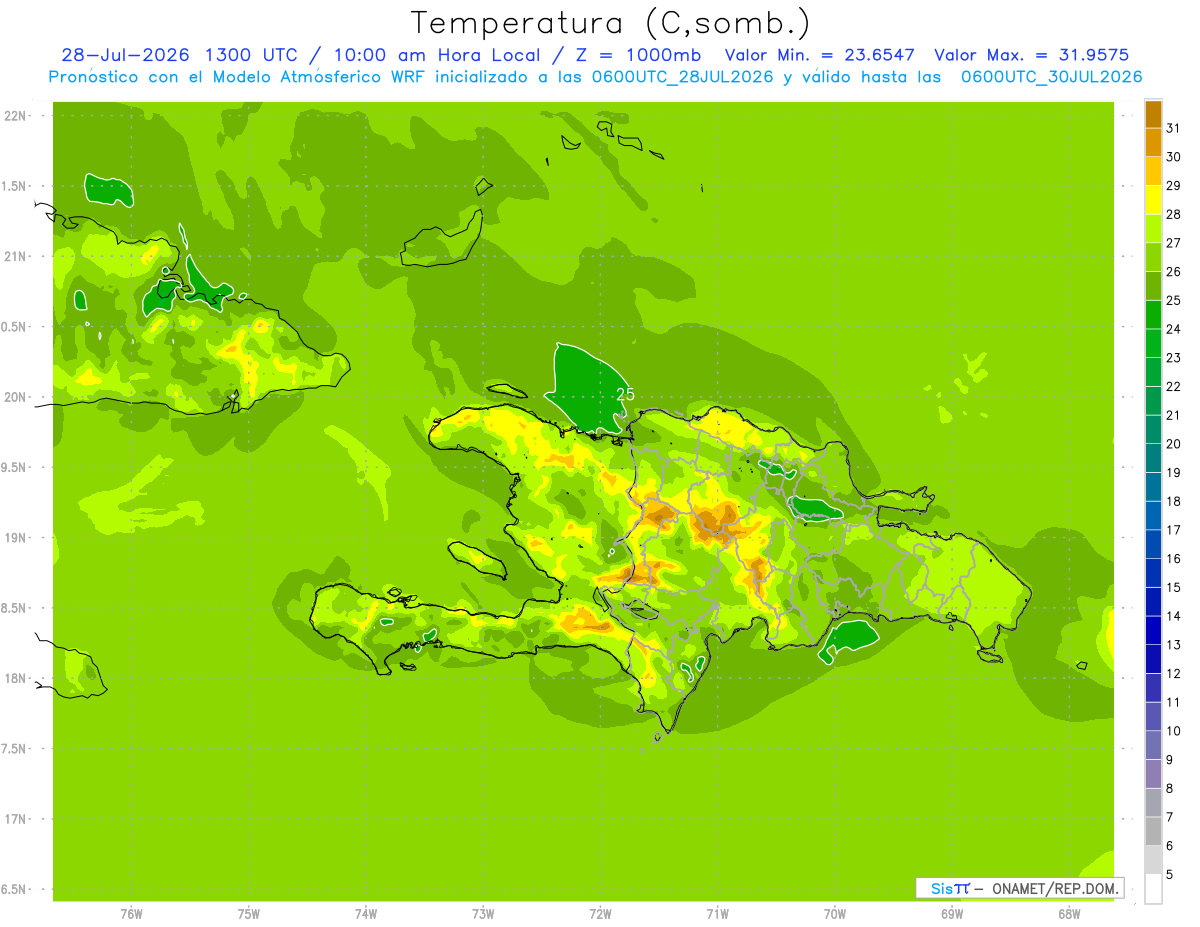Click the 21N latitude axis label

coord(15,256)
